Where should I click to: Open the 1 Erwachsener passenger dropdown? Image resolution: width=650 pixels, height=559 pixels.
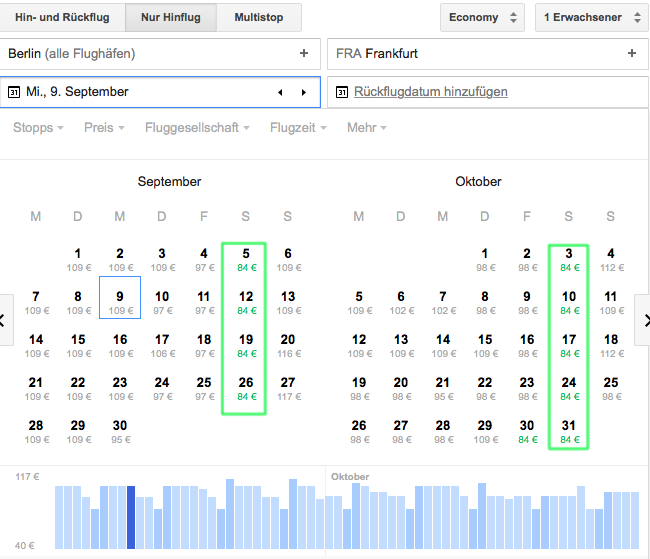pyautogui.click(x=592, y=17)
